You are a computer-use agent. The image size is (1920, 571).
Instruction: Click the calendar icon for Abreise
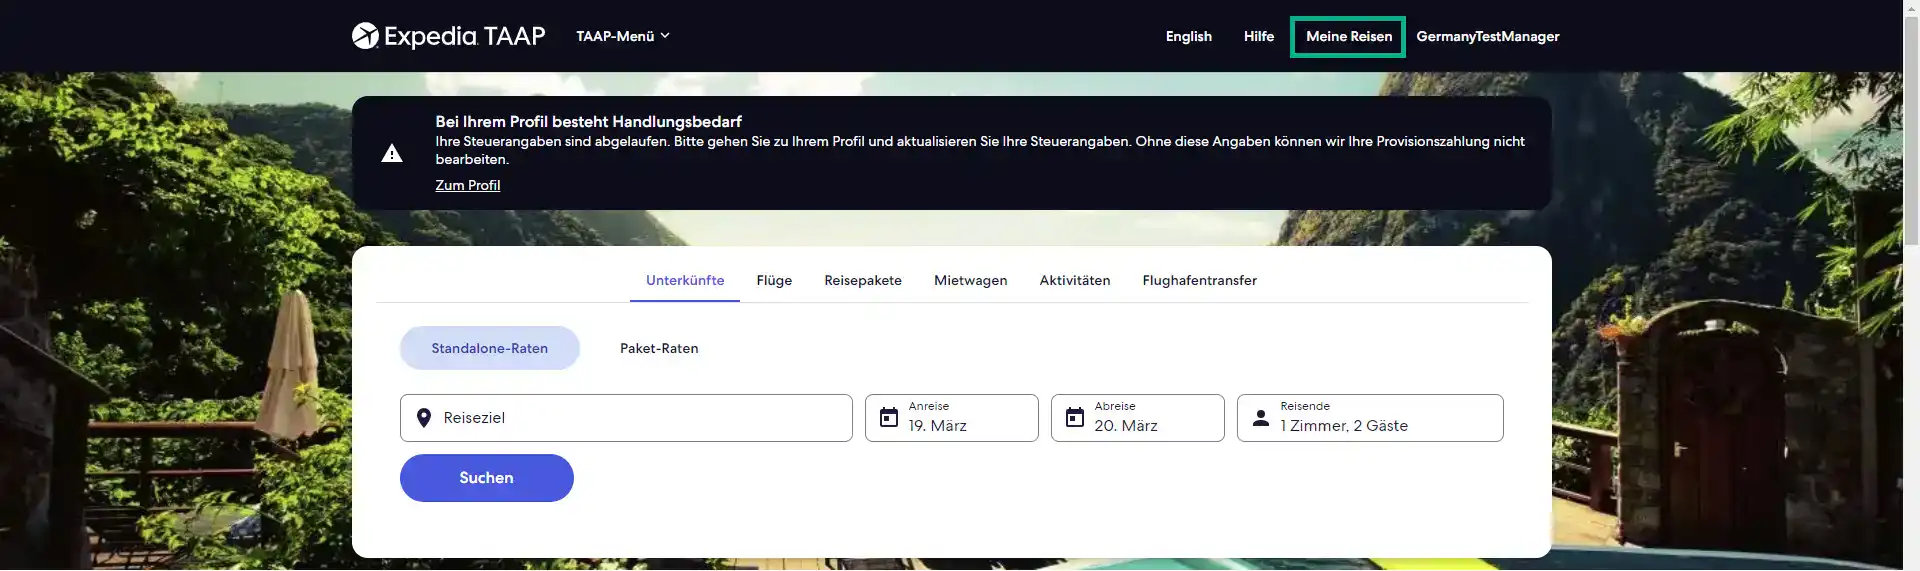click(1074, 417)
